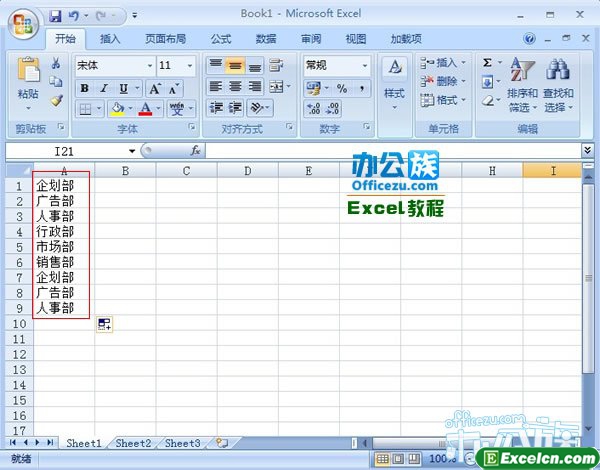600x470 pixels.
Task: Increase decimal places
Action: click(x=313, y=109)
